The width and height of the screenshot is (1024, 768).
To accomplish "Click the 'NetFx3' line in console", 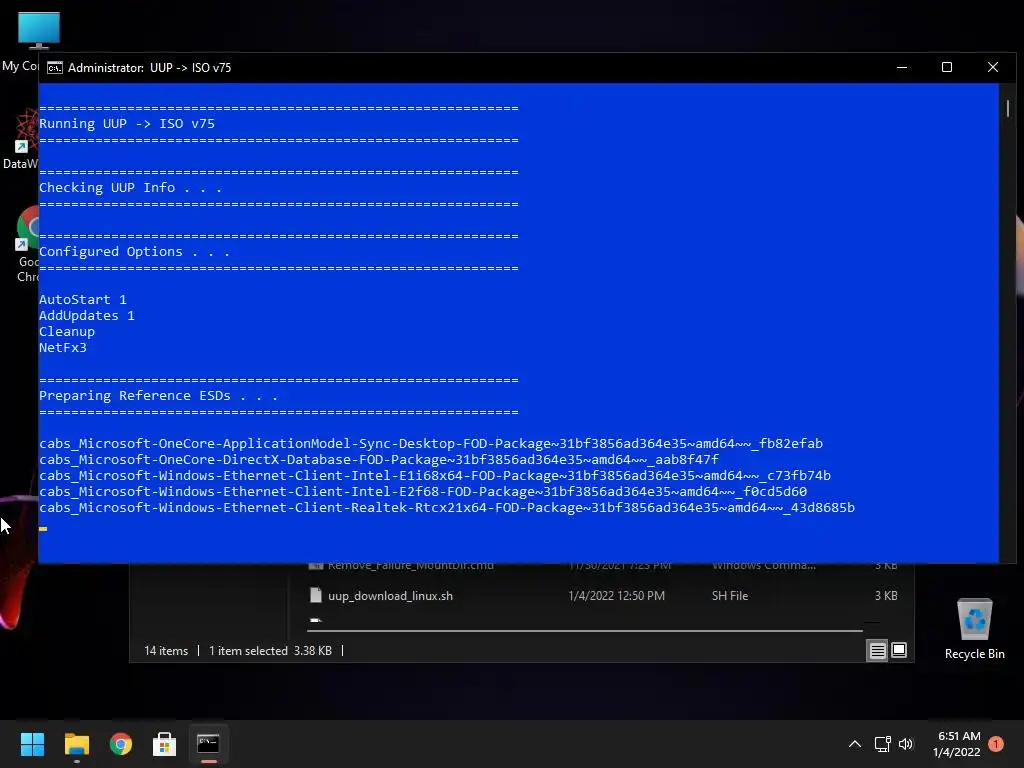I will pyautogui.click(x=63, y=347).
